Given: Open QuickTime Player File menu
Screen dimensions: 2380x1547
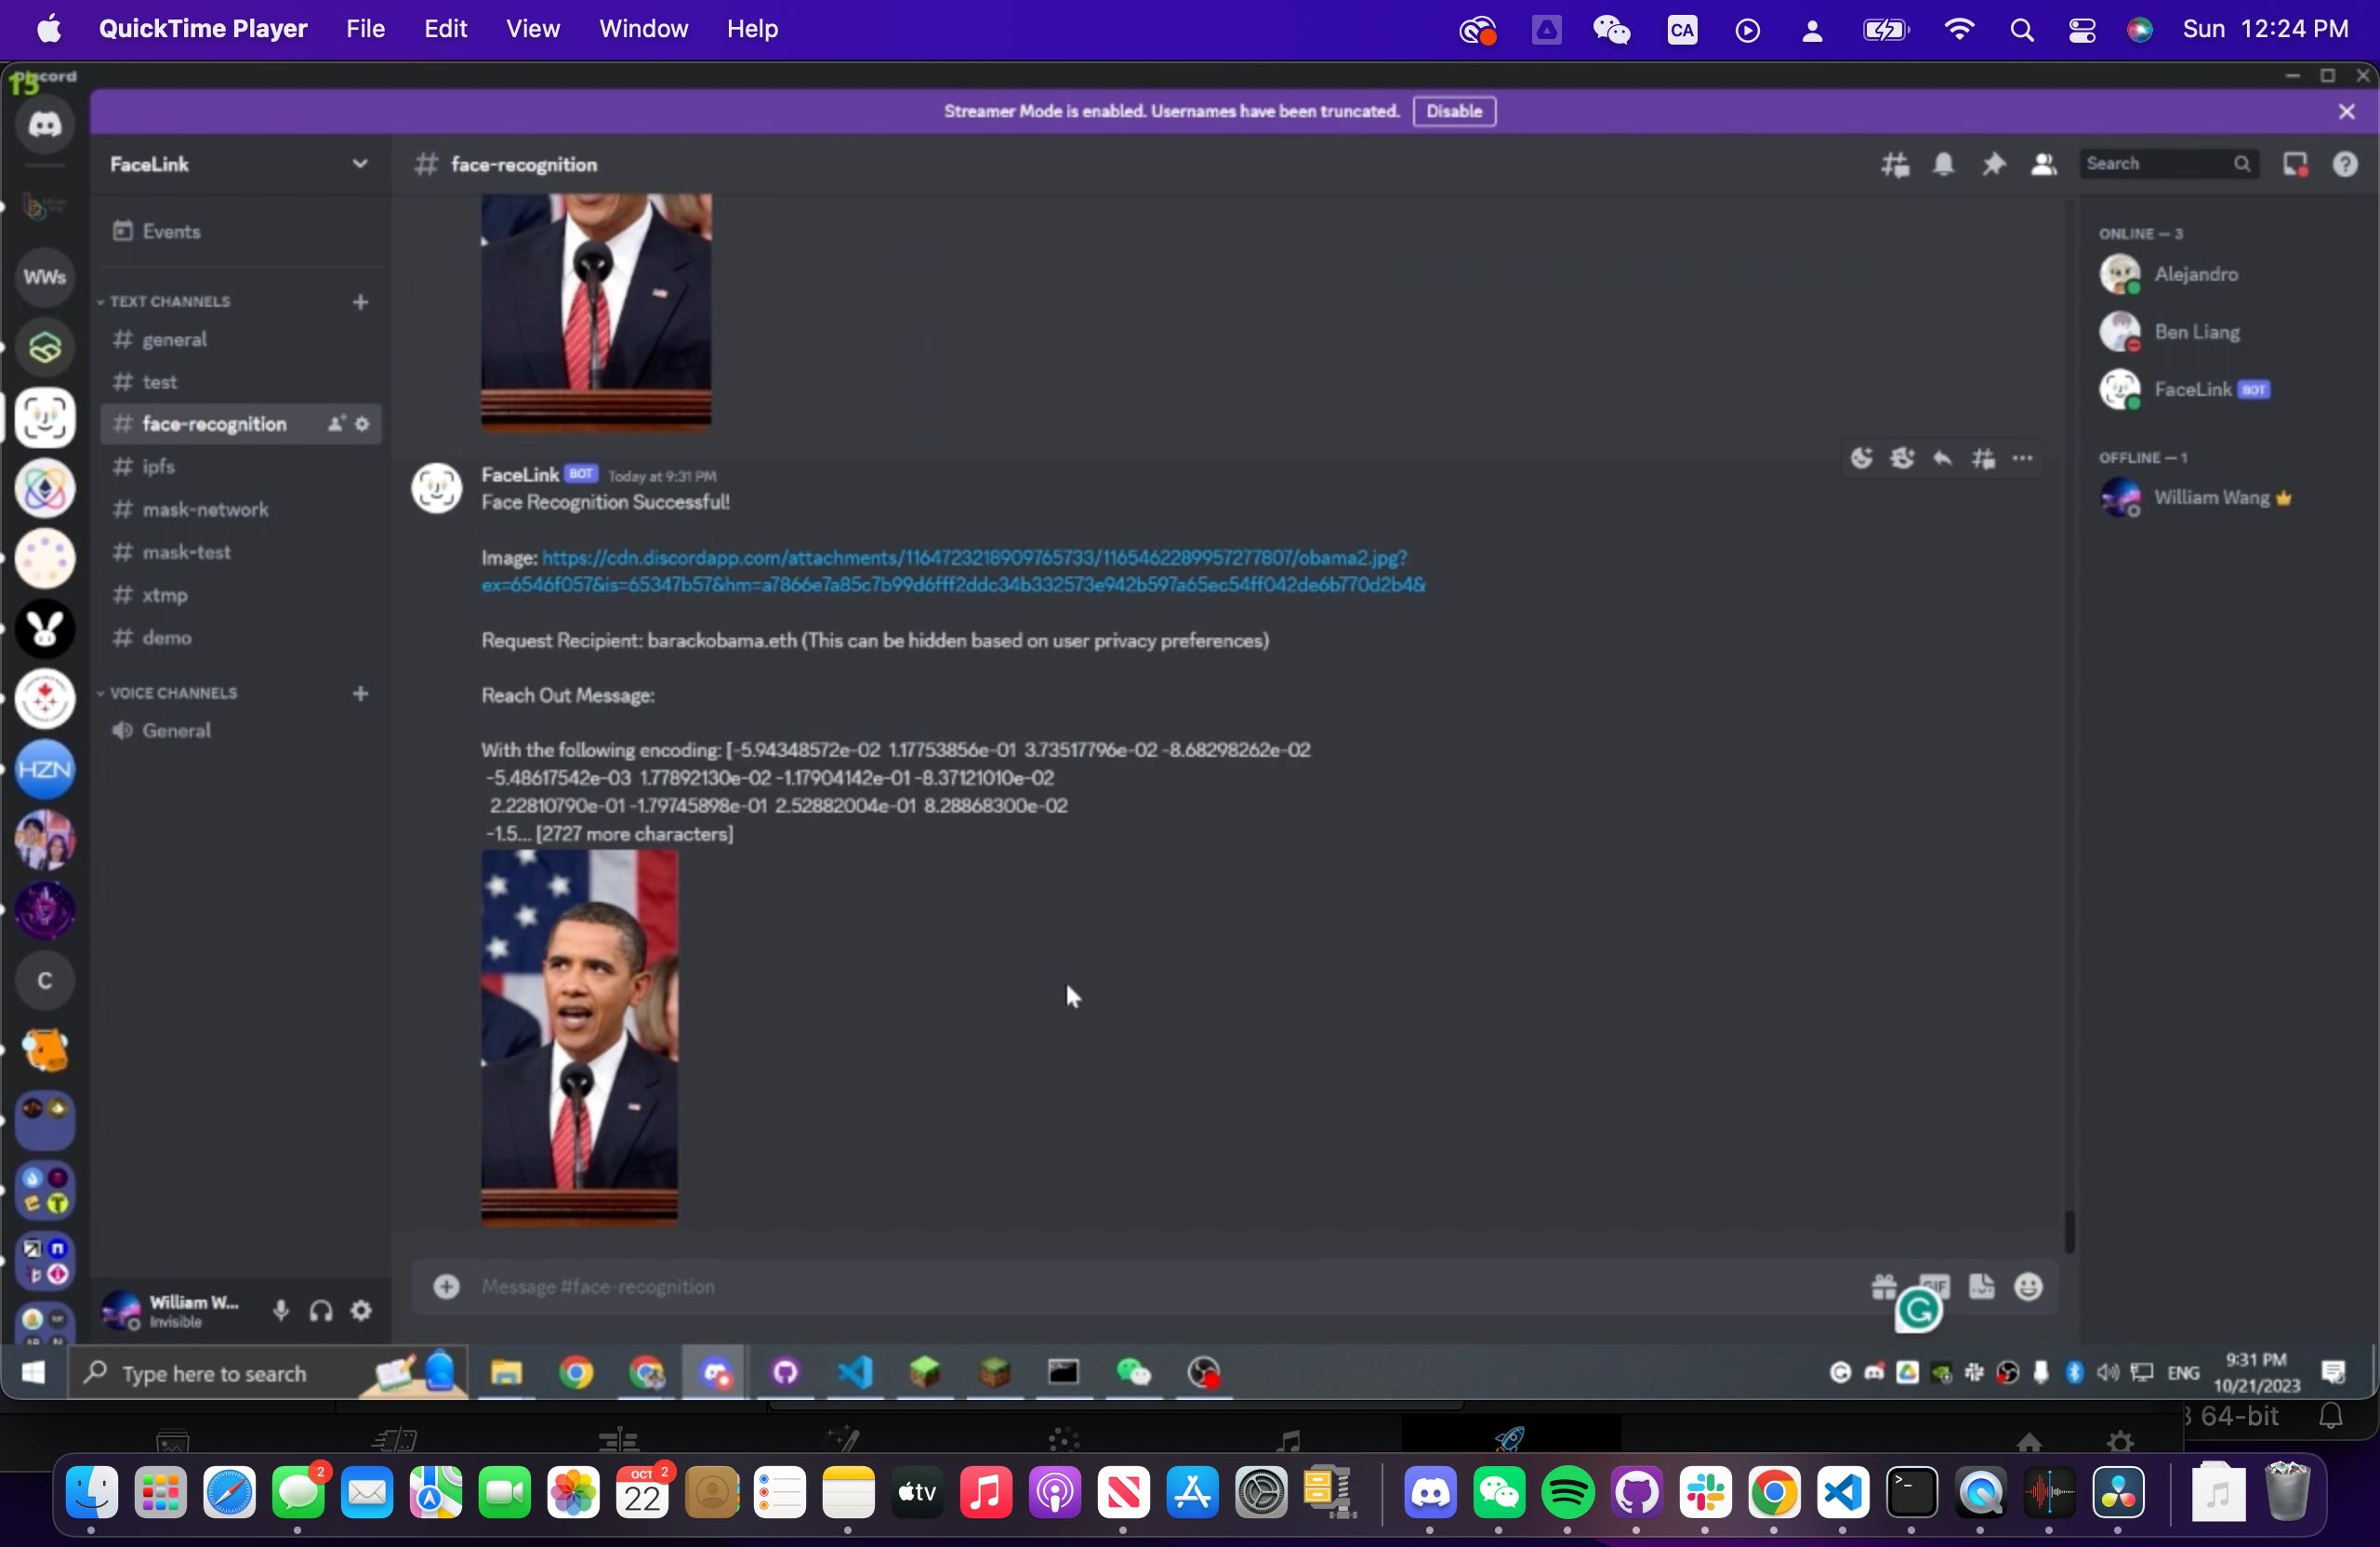Looking at the screenshot, I should click(365, 29).
